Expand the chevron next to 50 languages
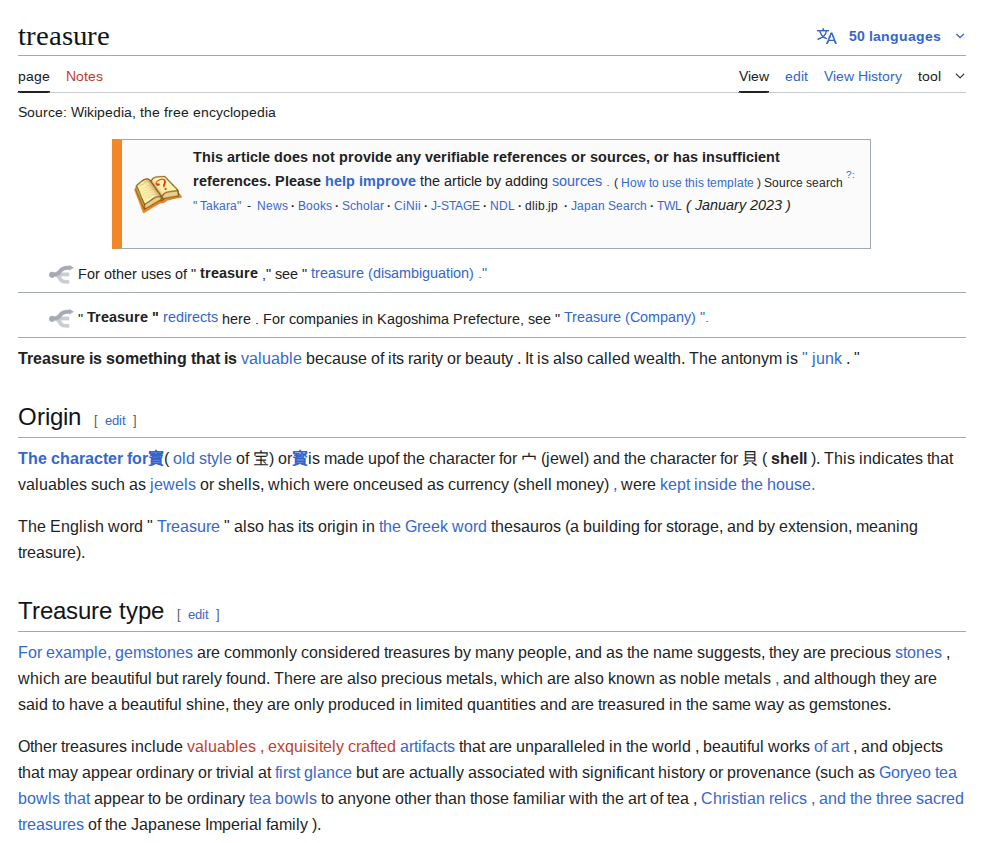Image resolution: width=986 pixels, height=843 pixels. (x=960, y=36)
